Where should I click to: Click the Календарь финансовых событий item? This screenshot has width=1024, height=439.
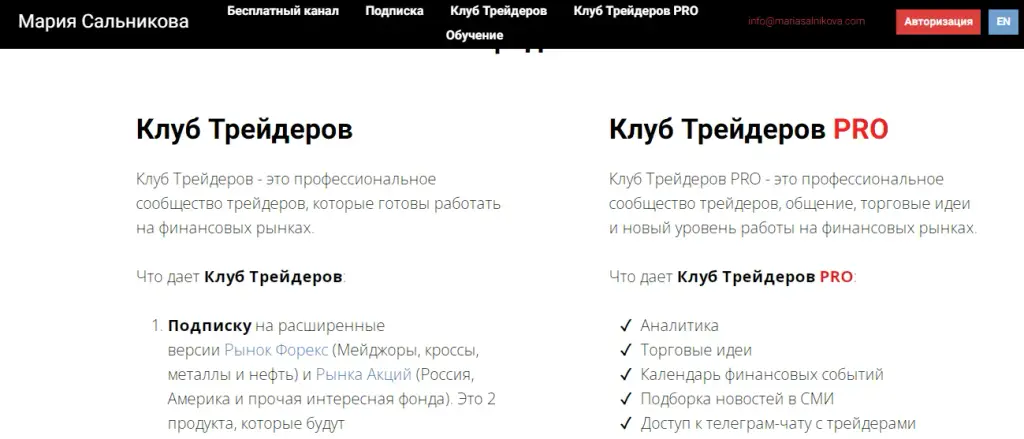pos(761,375)
